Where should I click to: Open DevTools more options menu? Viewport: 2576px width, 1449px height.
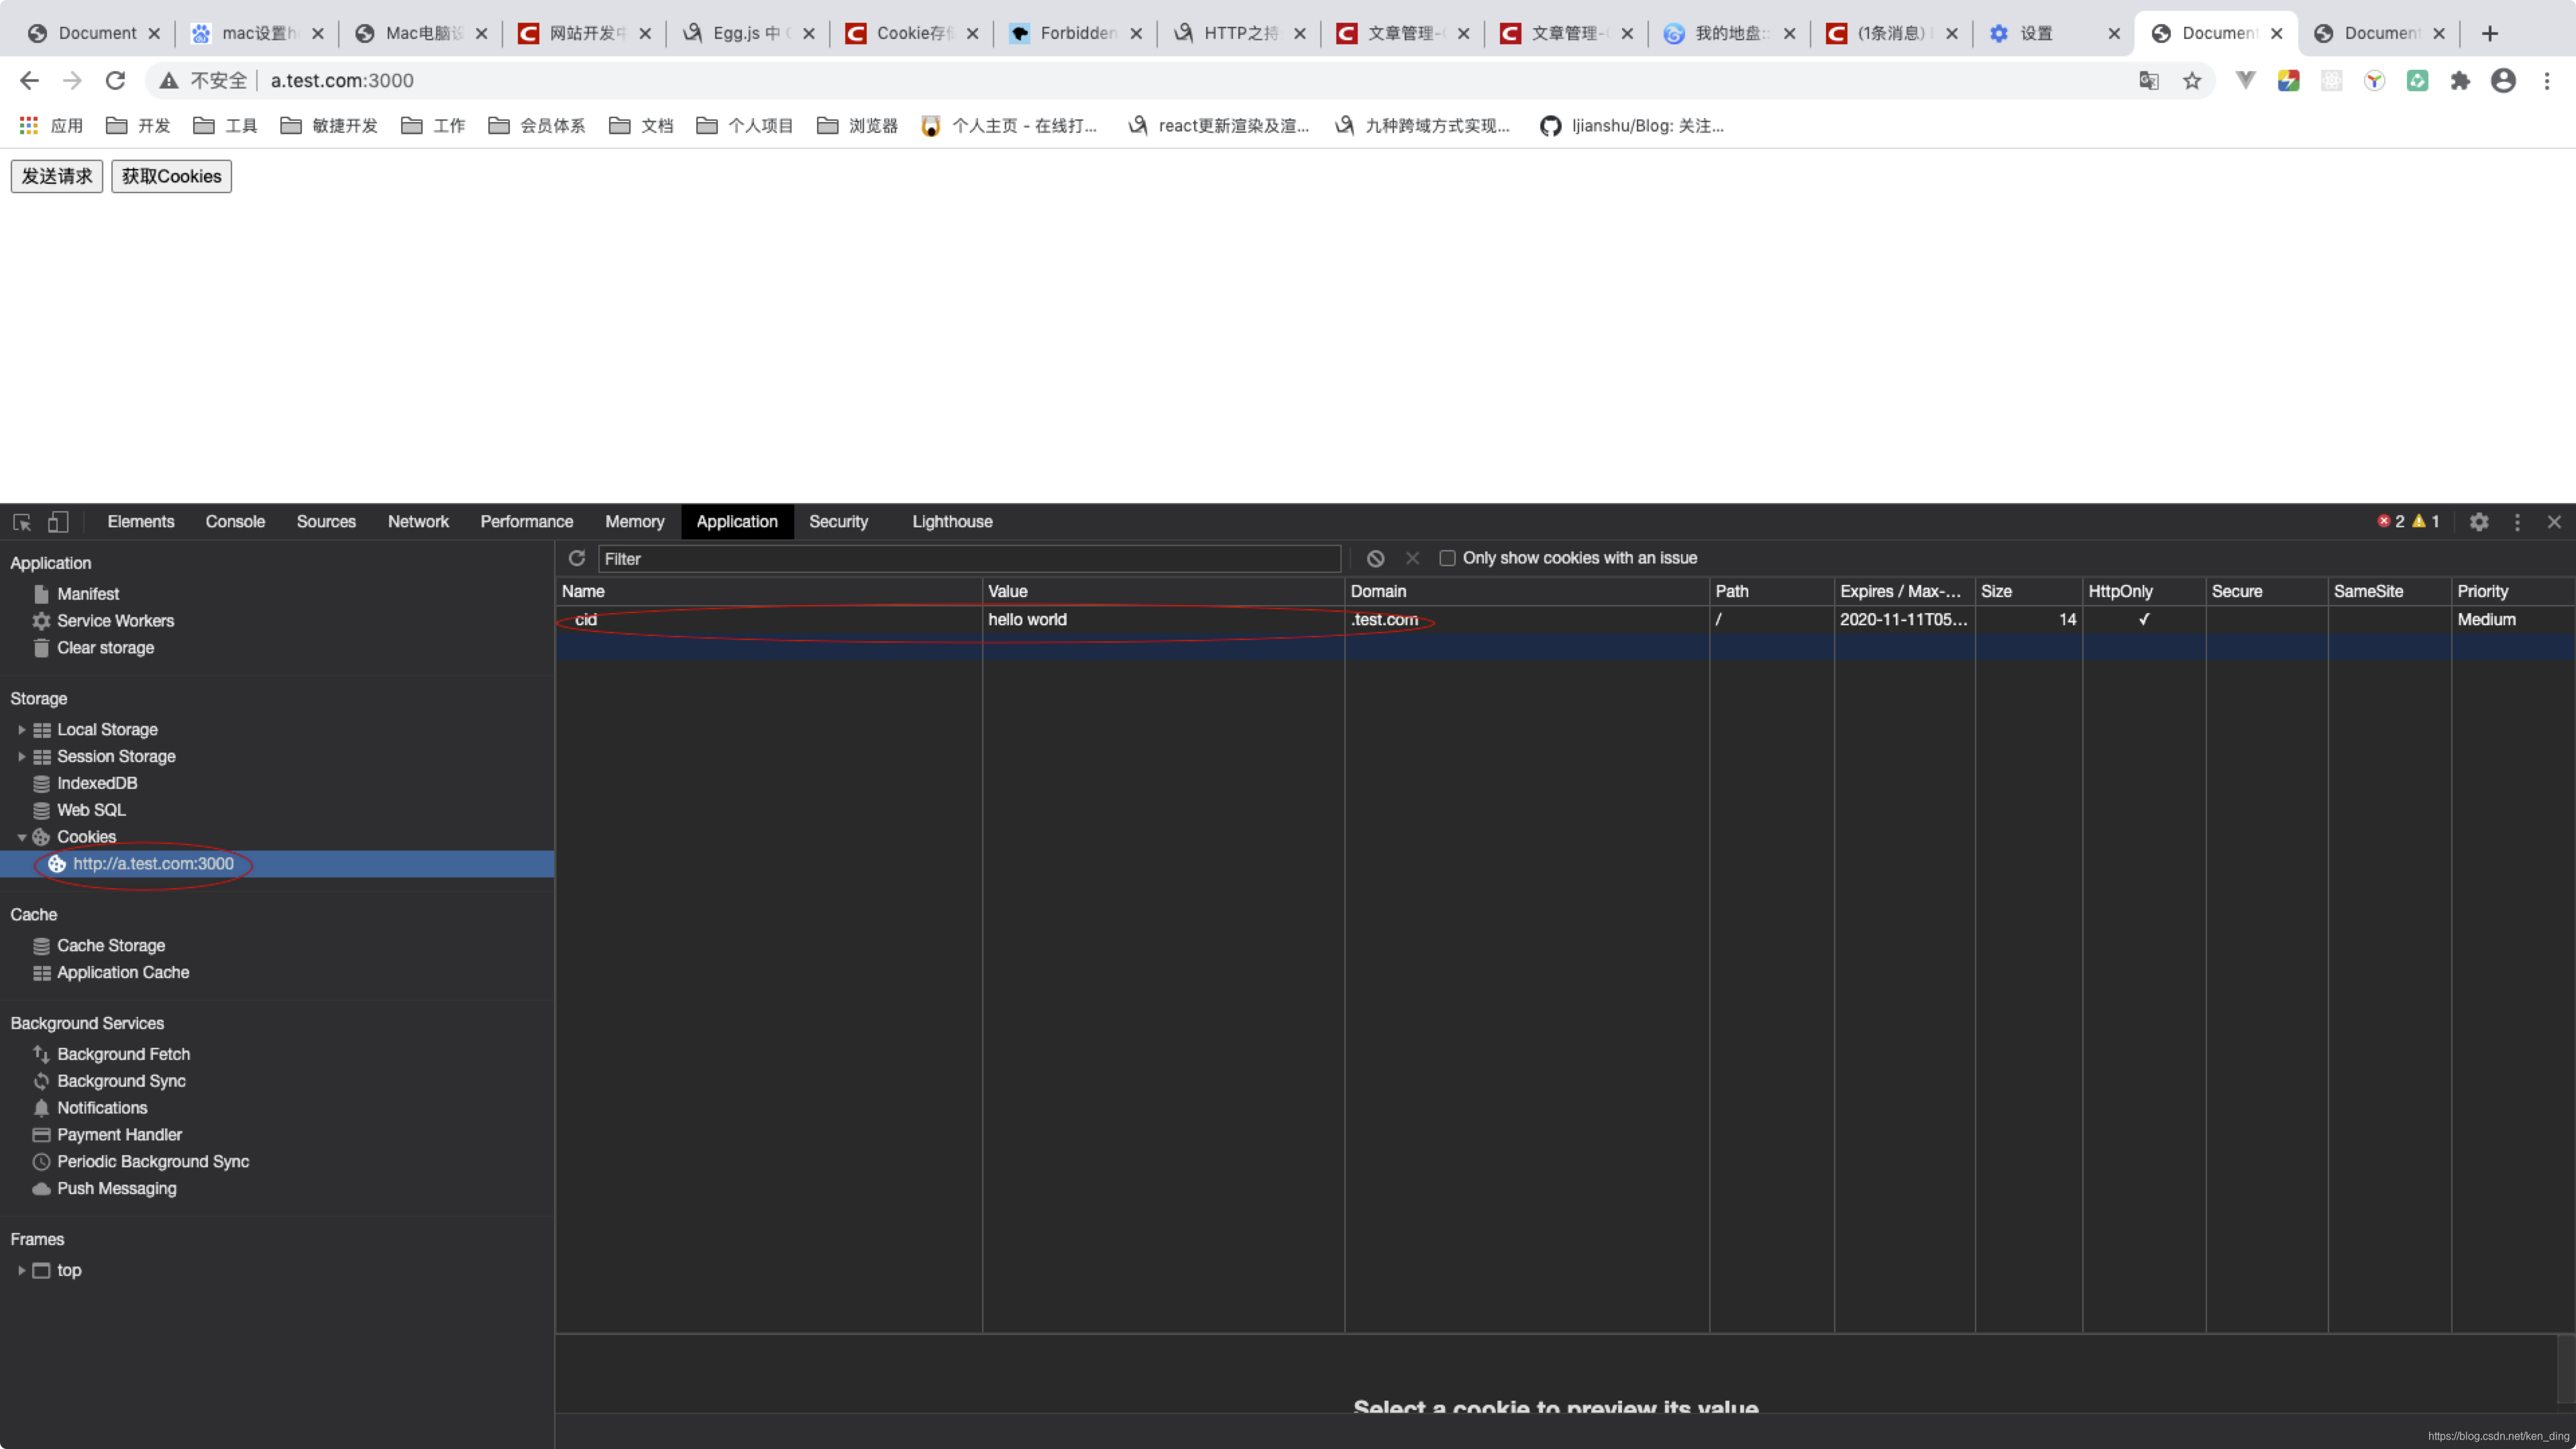(x=2518, y=522)
